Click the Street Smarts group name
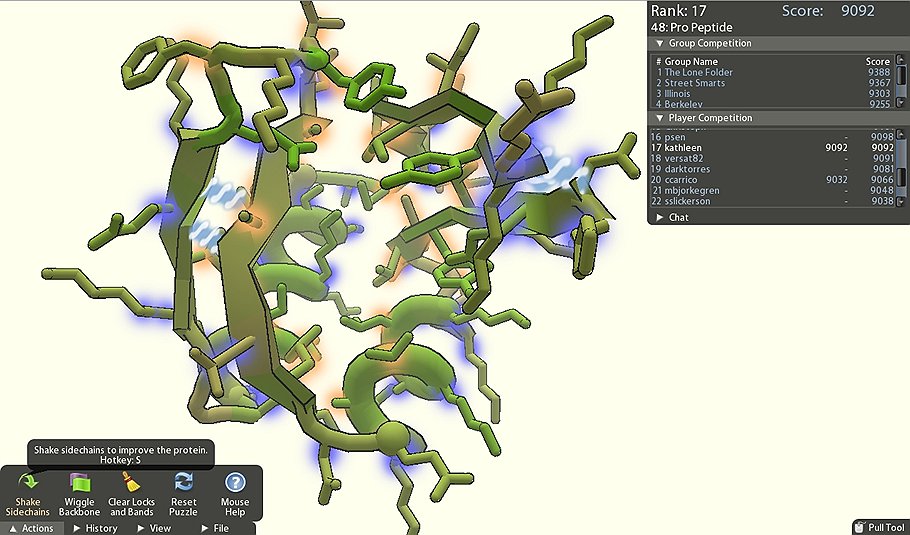Image resolution: width=910 pixels, height=535 pixels. 694,83
